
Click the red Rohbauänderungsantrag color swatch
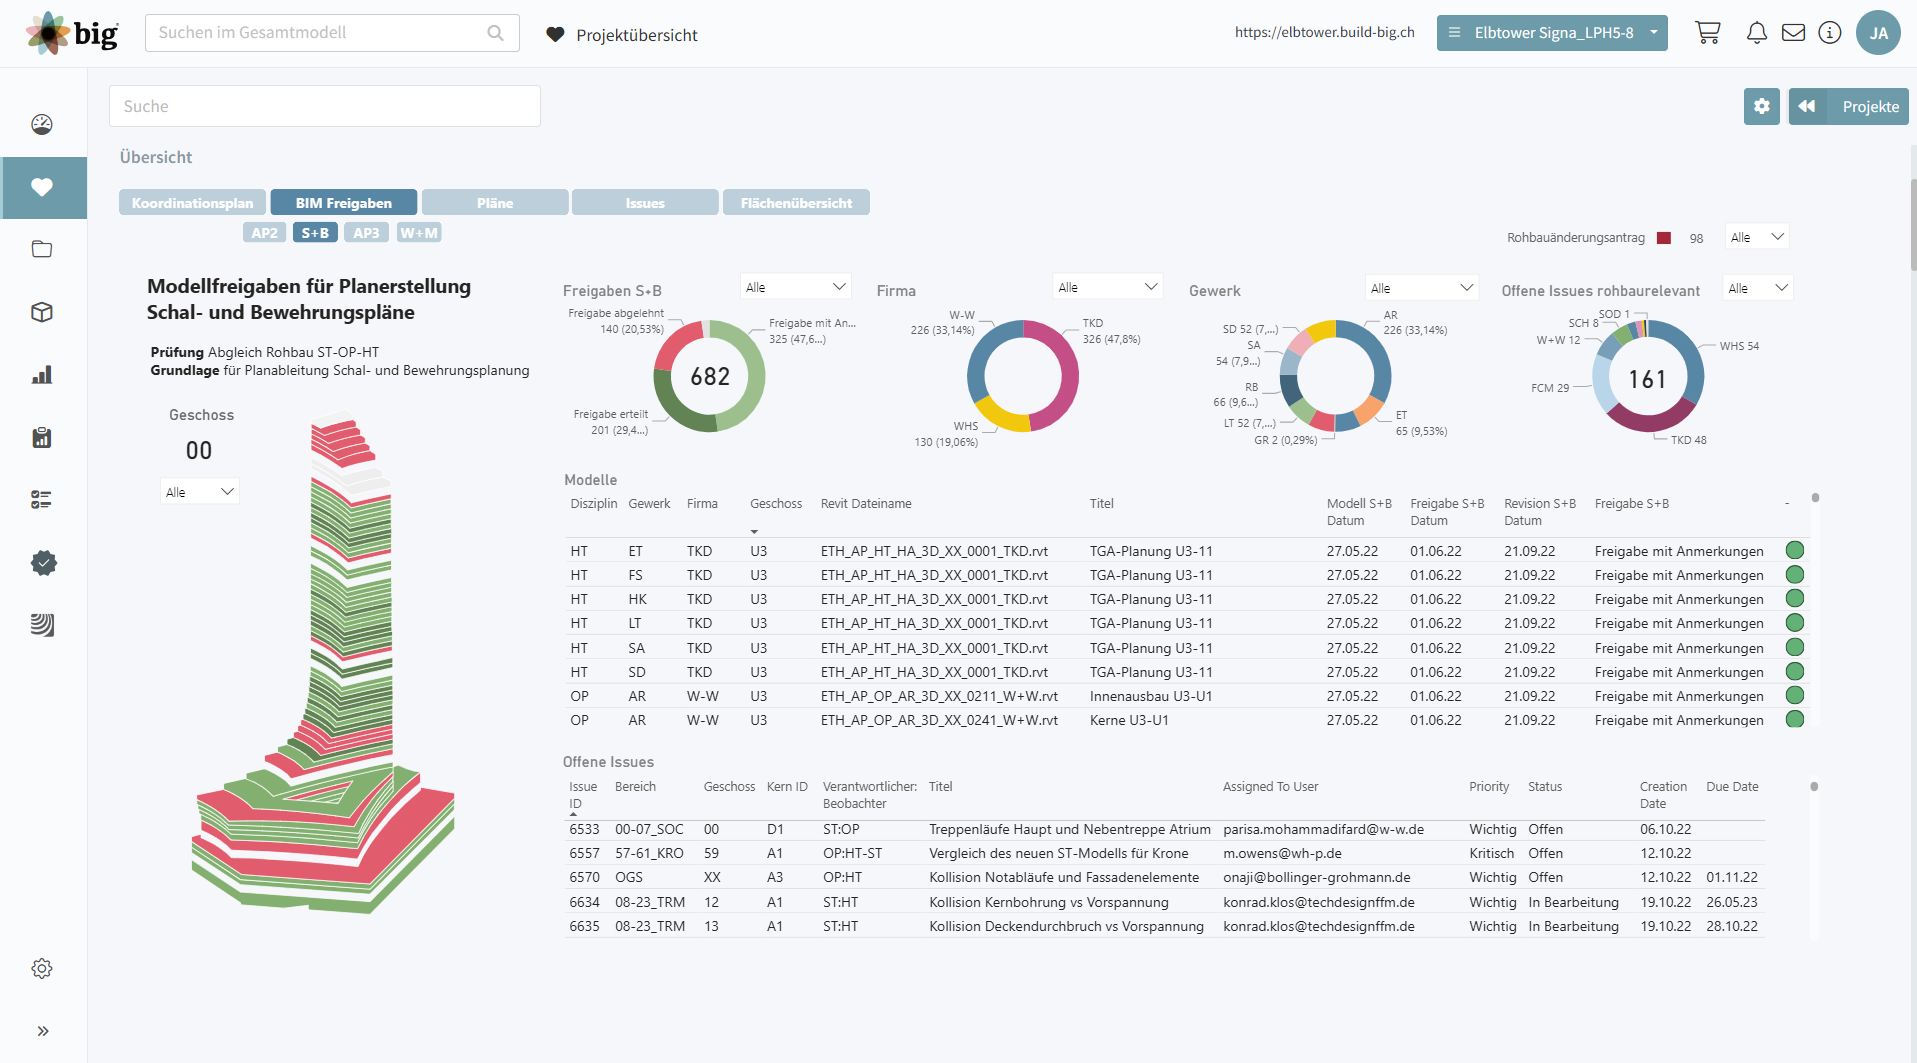1664,238
